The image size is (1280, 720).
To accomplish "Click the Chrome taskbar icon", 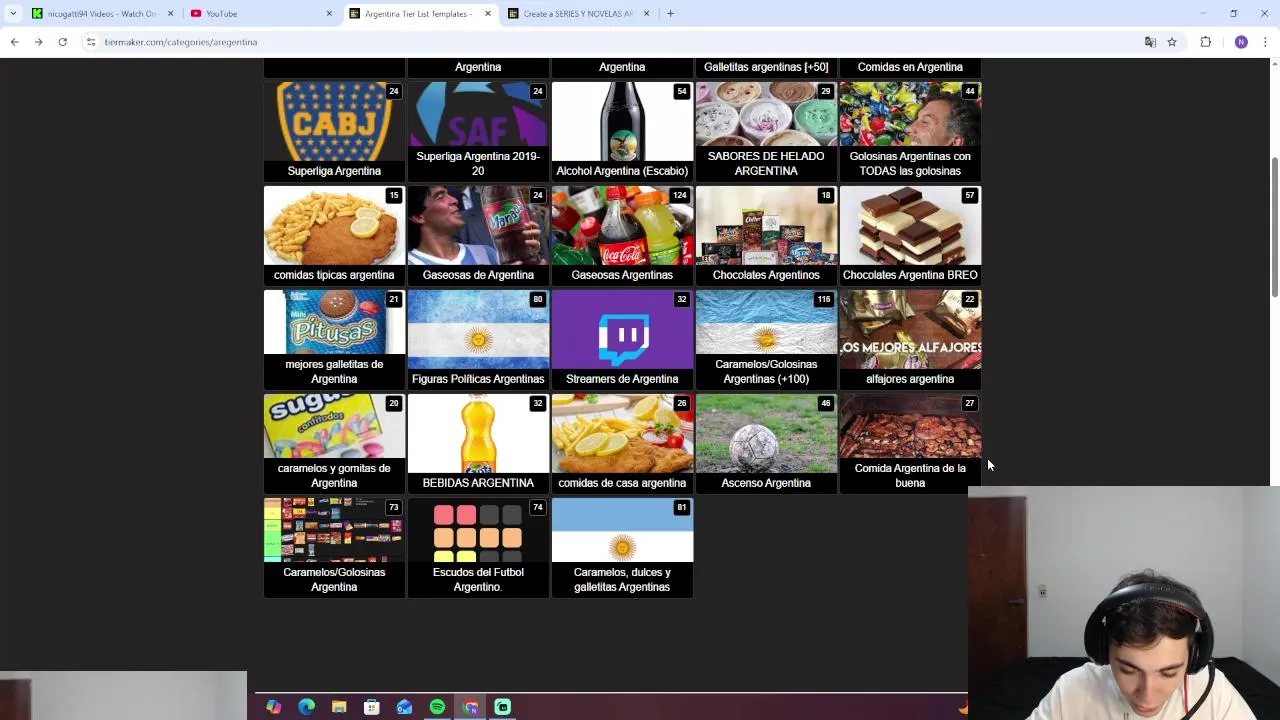I will tap(470, 707).
